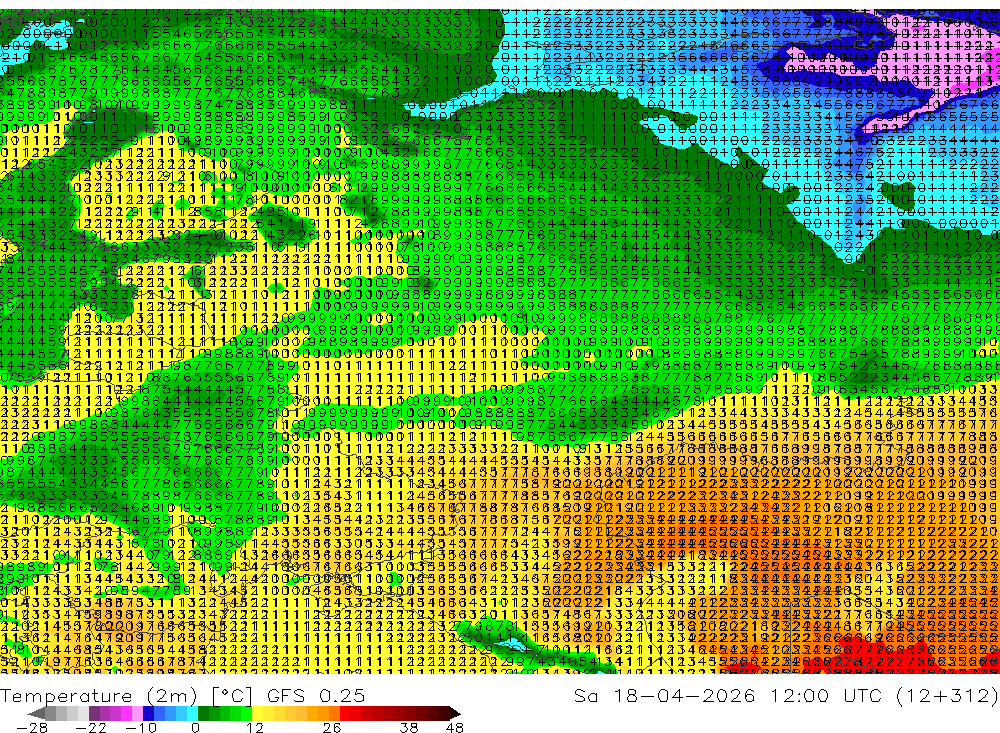Screen dimensions: 1000x733
Task: Click the 'Temperature (2m)' title text
Action: [x=99, y=696]
